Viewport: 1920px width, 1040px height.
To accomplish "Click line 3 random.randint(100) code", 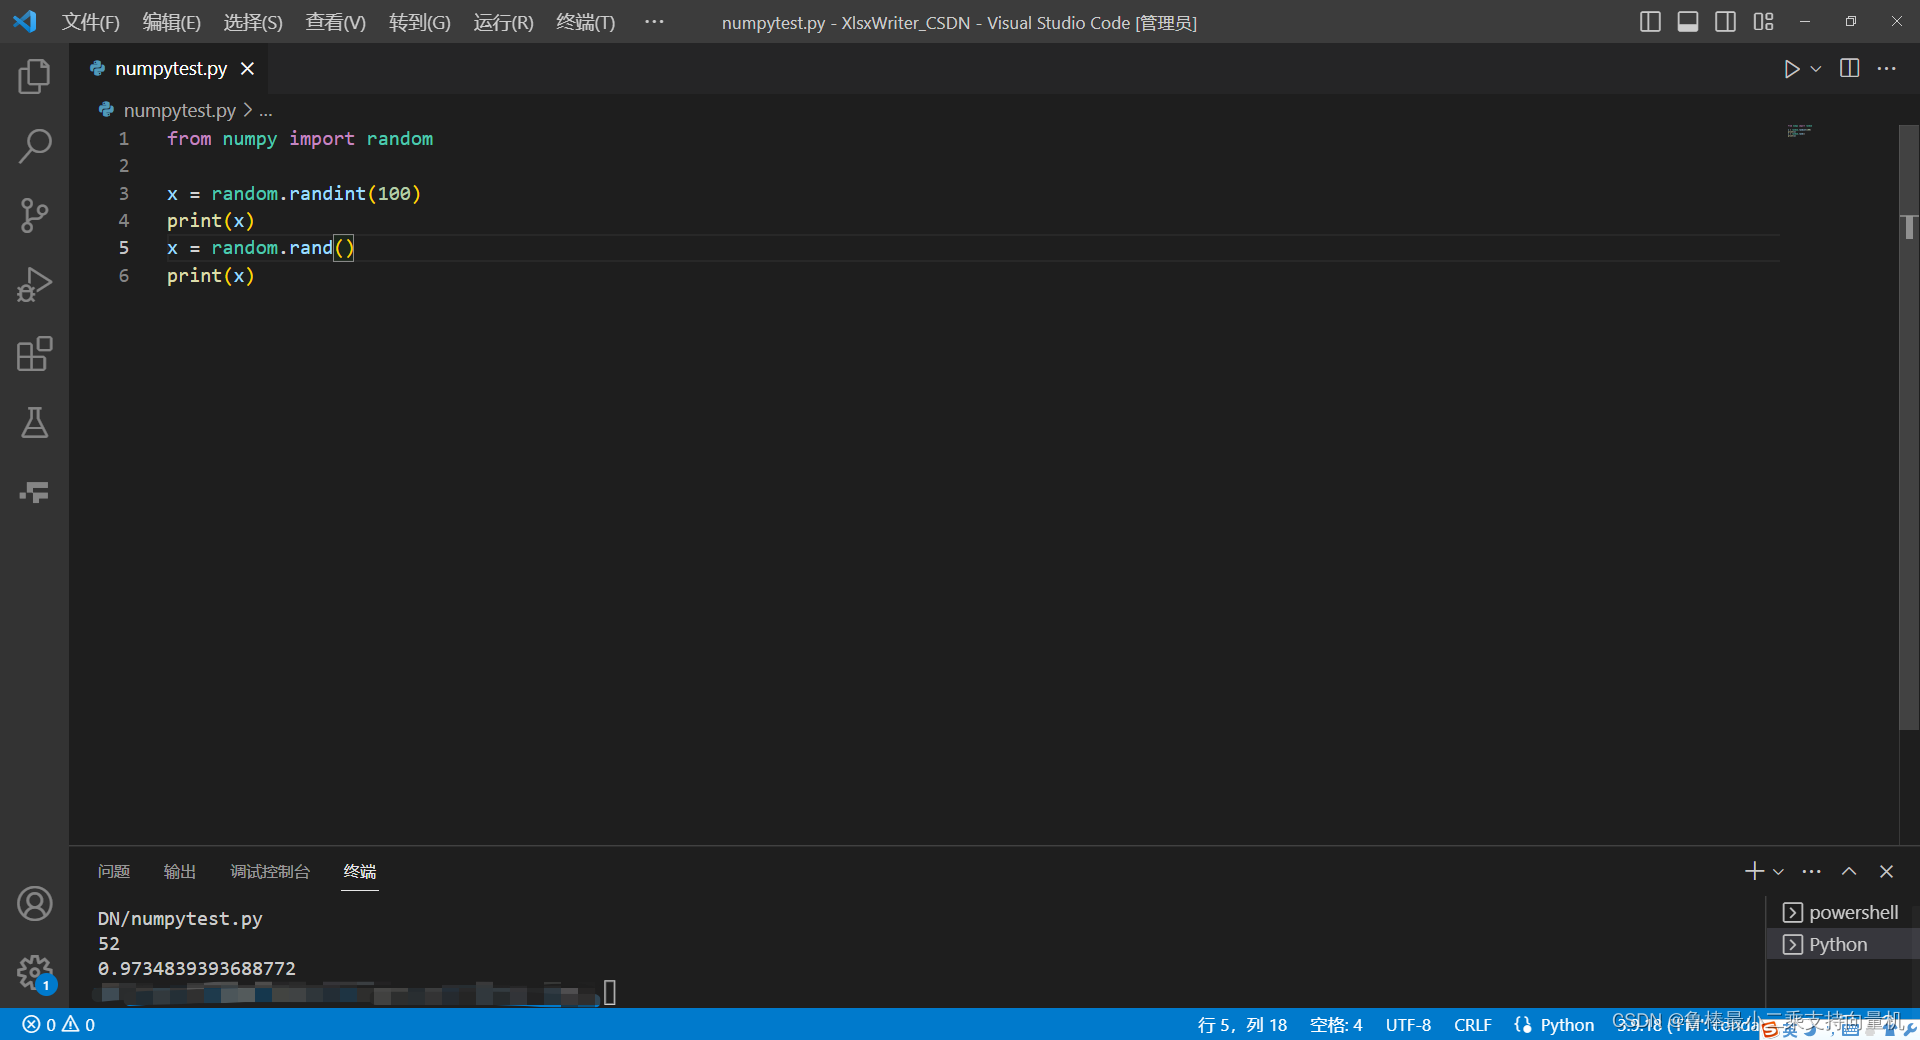I will click(x=316, y=193).
